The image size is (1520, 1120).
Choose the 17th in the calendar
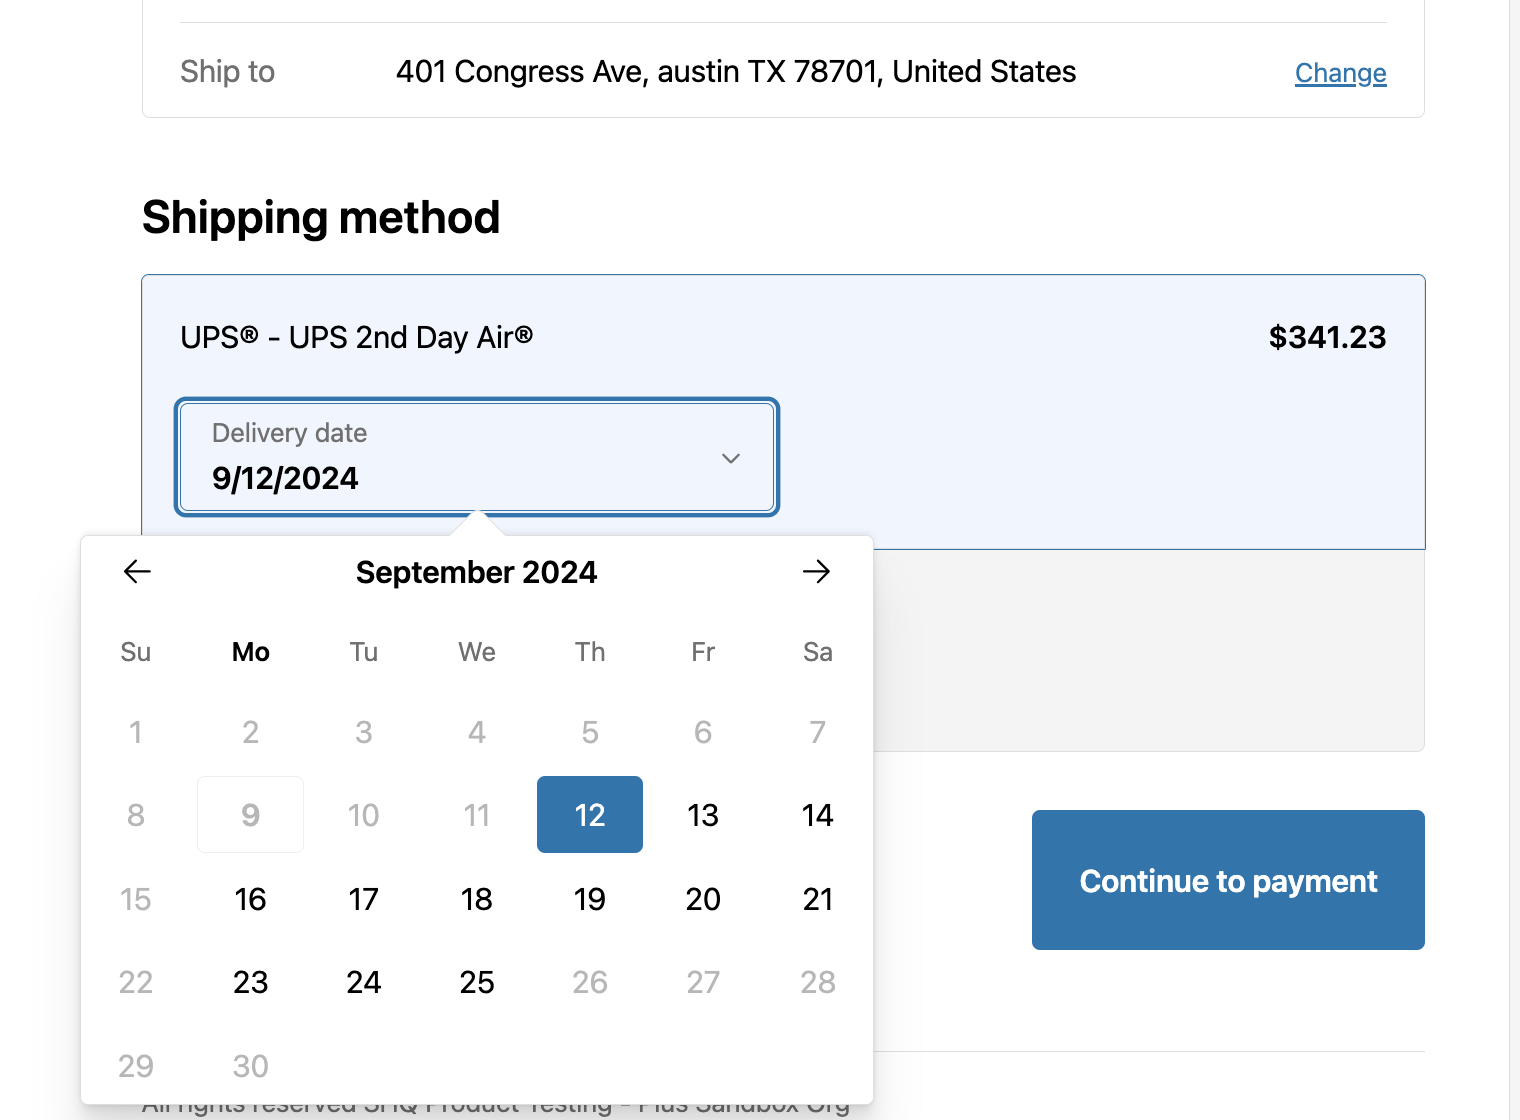pyautogui.click(x=364, y=899)
